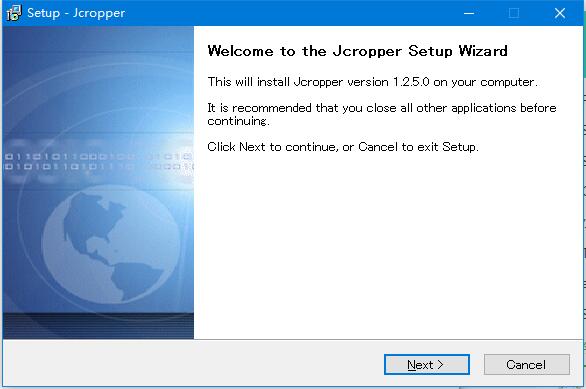Select the 'It is recommended that you close' paragraph
This screenshot has height=389, width=586.
point(382,114)
